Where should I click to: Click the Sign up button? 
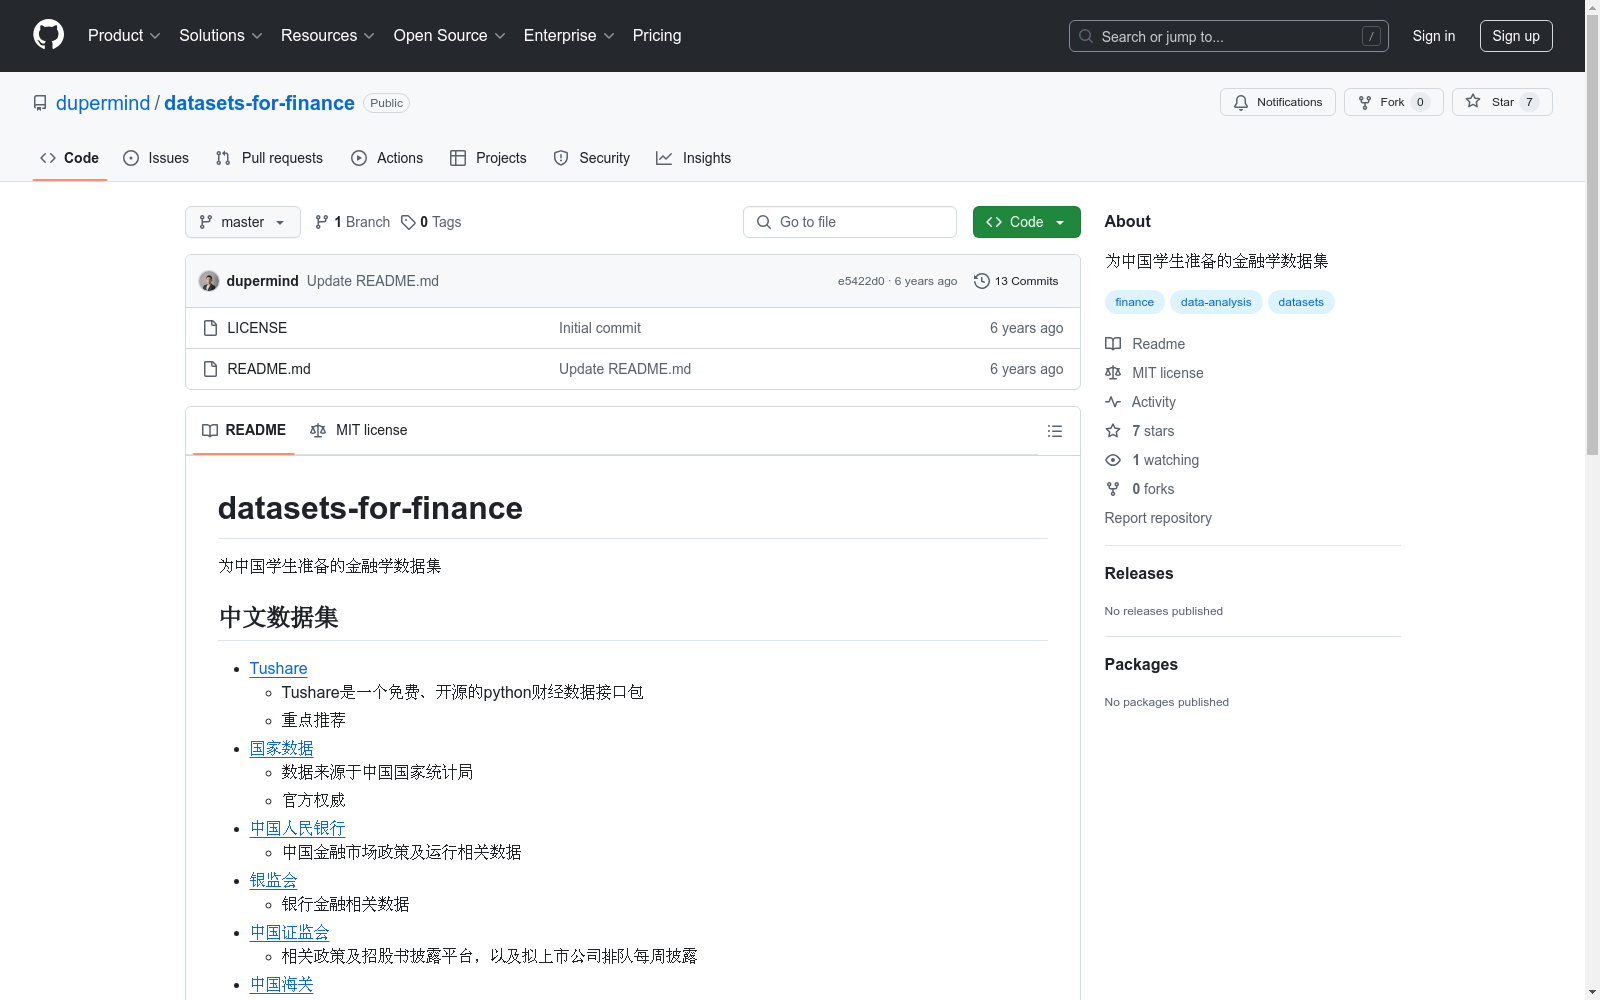(x=1516, y=36)
